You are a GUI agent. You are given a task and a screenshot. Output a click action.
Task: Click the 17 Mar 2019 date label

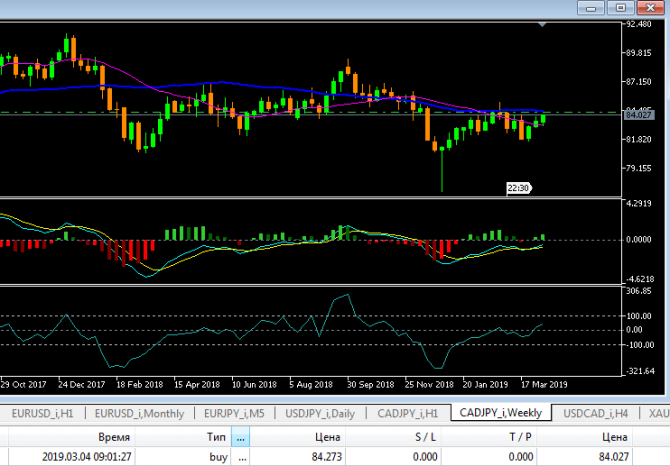[x=544, y=384]
